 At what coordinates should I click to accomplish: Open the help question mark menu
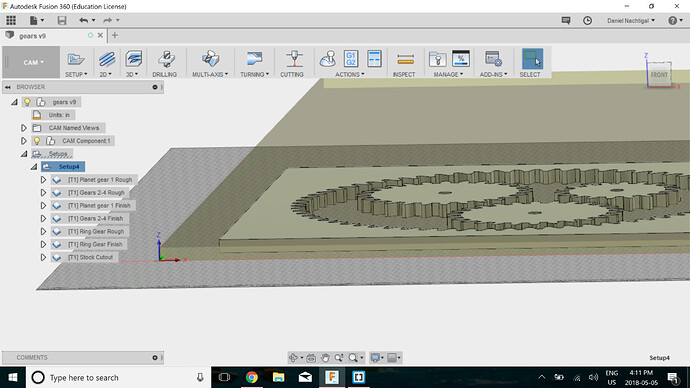[x=675, y=21]
